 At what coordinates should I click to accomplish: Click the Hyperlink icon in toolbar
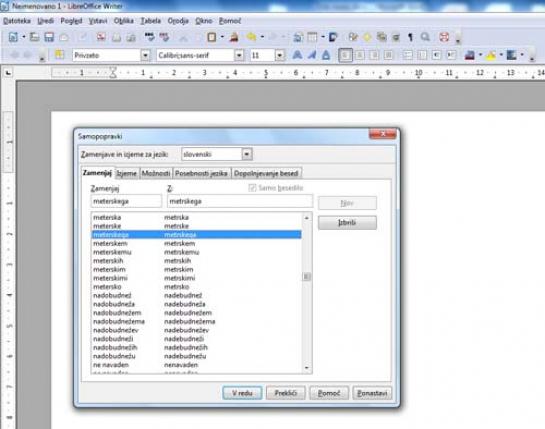point(298,37)
